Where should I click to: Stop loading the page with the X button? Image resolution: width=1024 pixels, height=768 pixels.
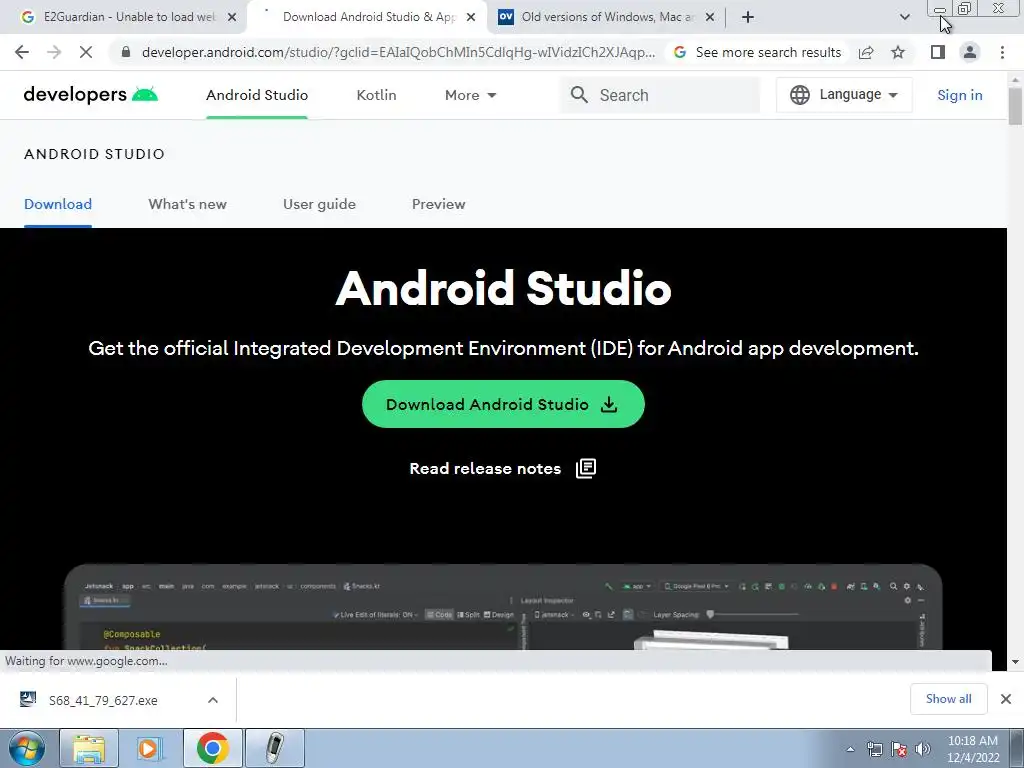point(86,52)
